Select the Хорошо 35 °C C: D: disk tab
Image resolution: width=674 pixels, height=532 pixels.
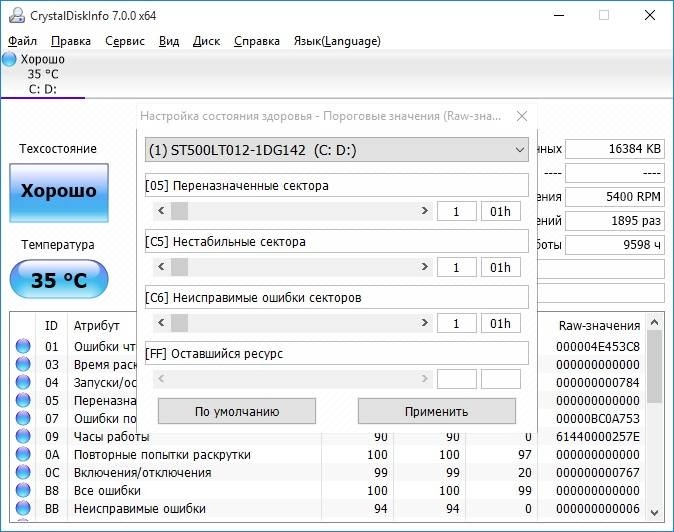tap(43, 74)
